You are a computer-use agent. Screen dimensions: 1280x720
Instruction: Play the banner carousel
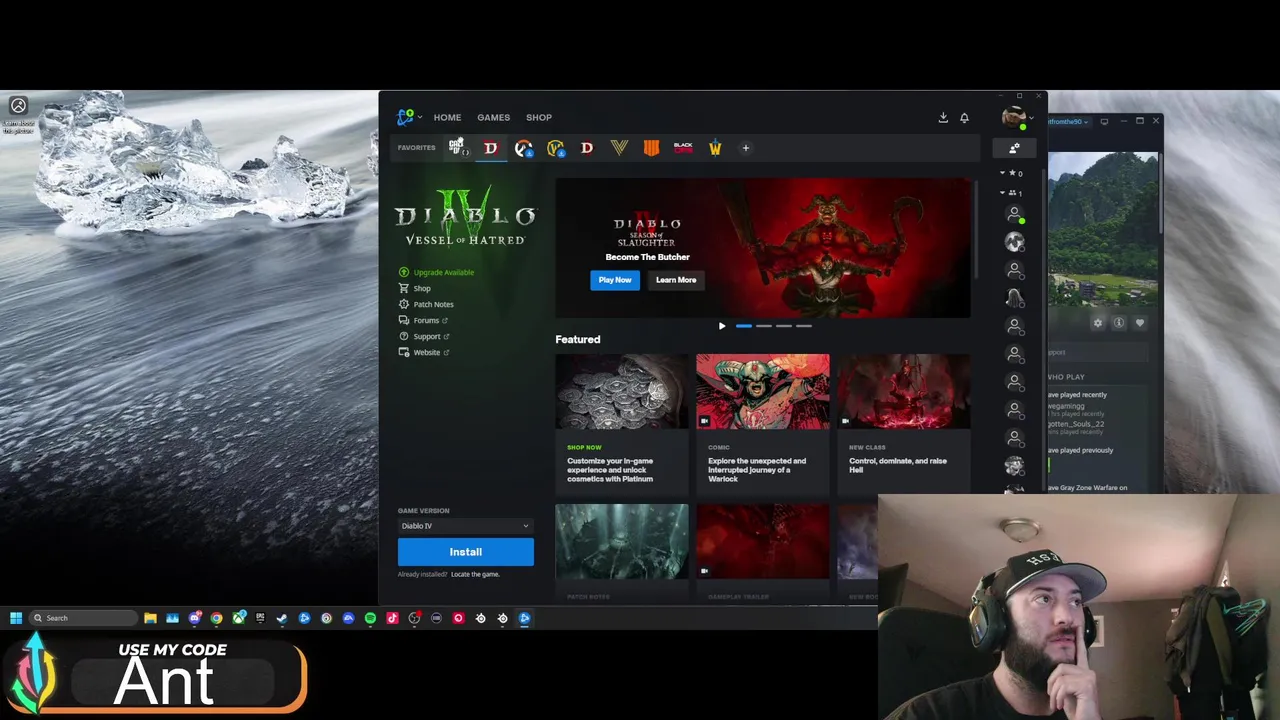[722, 326]
